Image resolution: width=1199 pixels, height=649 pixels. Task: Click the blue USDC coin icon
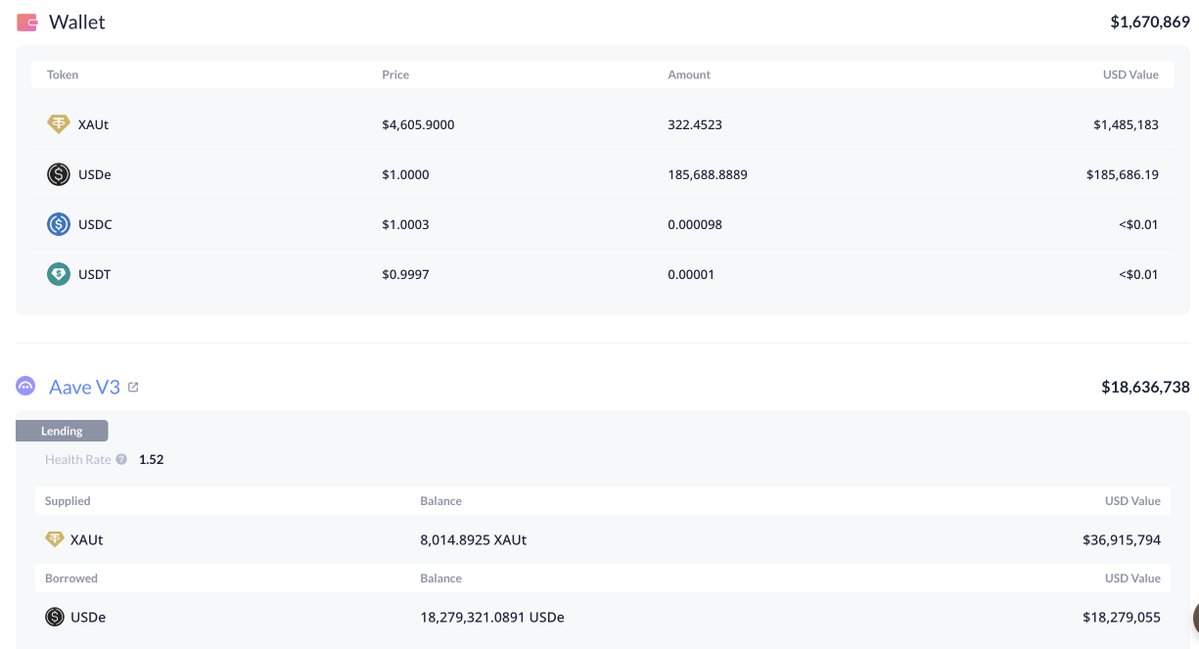click(x=59, y=225)
